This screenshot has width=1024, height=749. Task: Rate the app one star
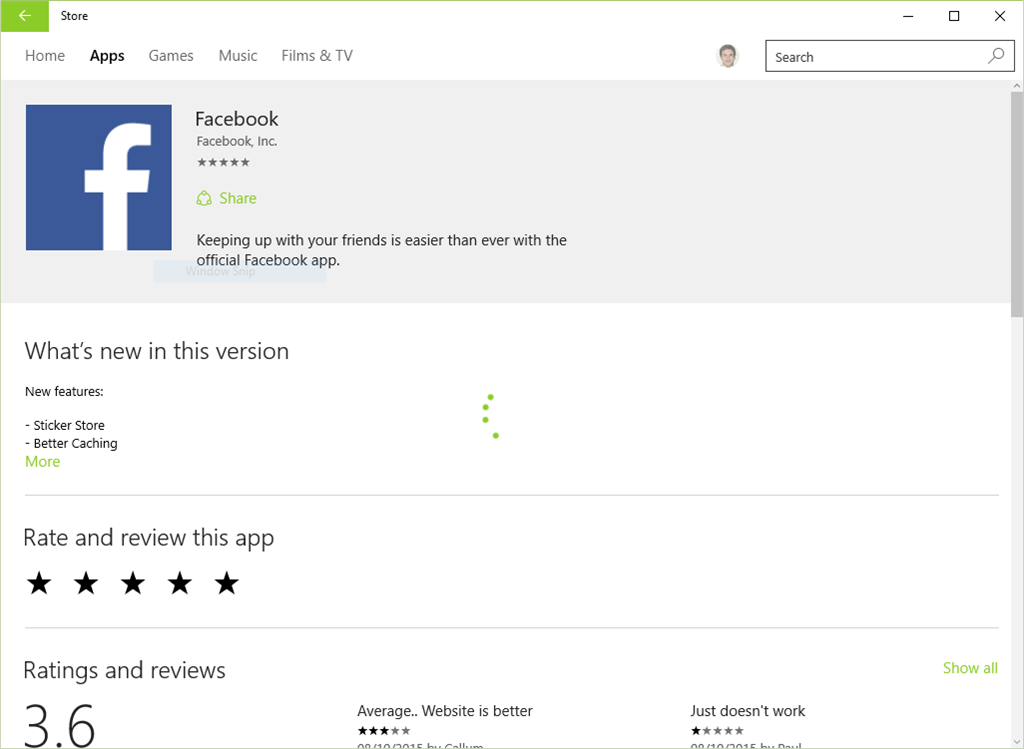pyautogui.click(x=39, y=583)
